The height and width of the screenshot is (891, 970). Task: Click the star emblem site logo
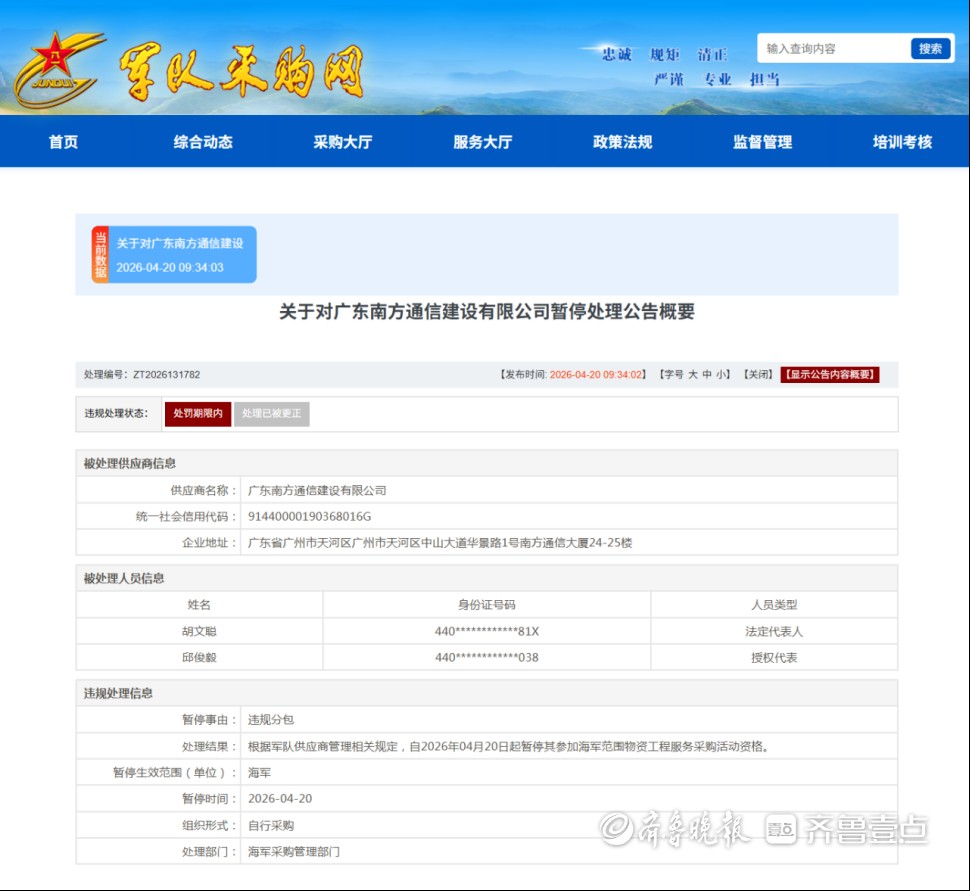(55, 70)
